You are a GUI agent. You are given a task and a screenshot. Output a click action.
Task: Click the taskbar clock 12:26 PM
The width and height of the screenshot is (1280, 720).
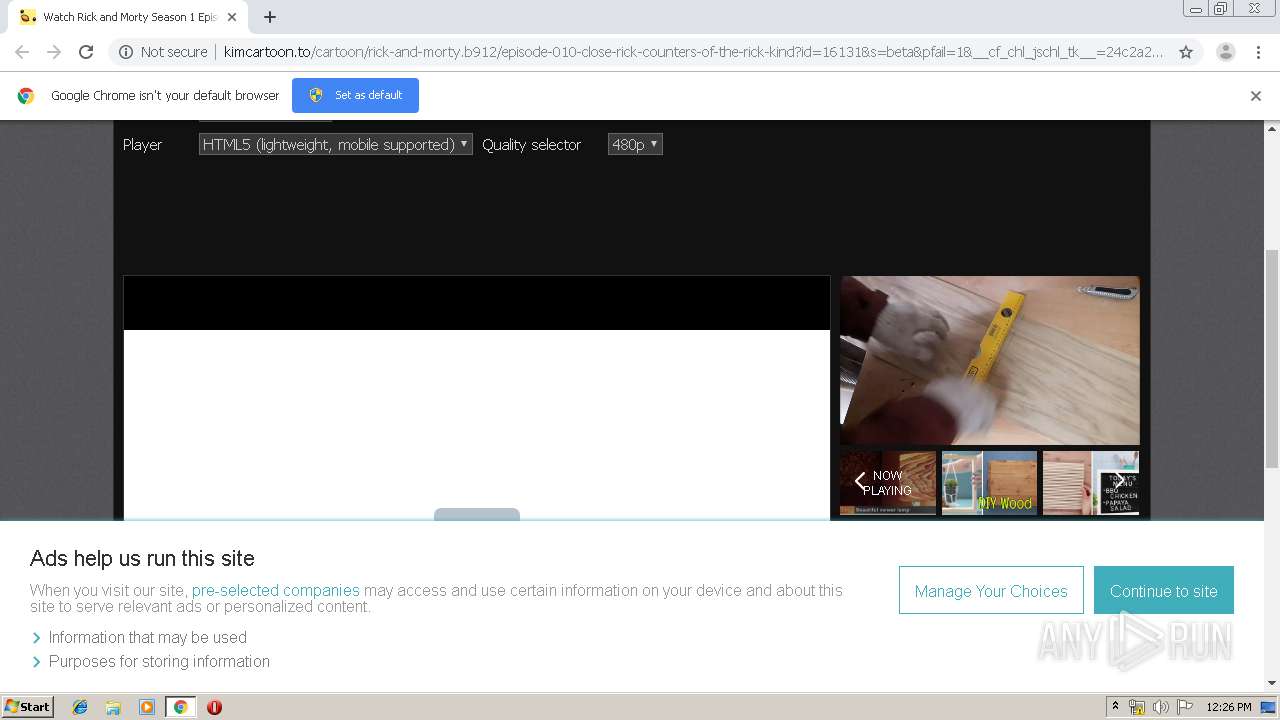tap(1229, 707)
